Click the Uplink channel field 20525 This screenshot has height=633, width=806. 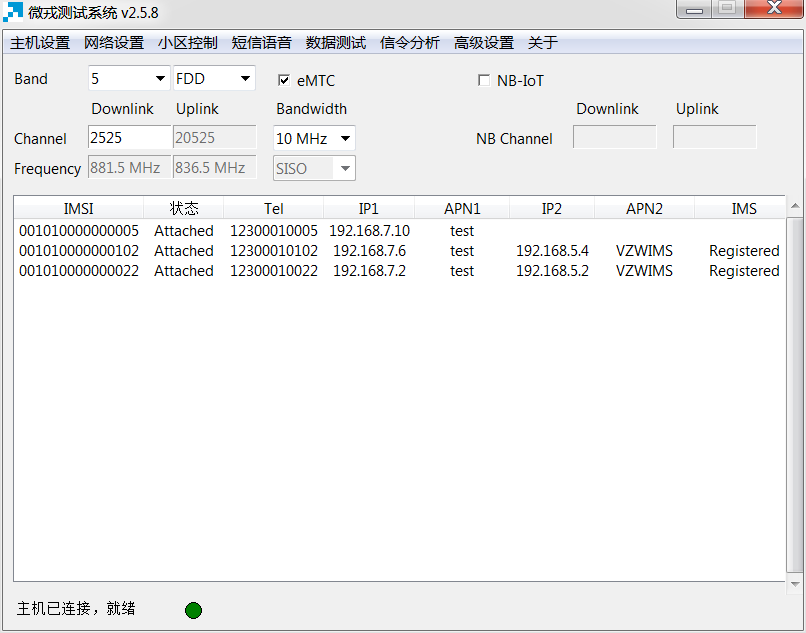(x=214, y=138)
